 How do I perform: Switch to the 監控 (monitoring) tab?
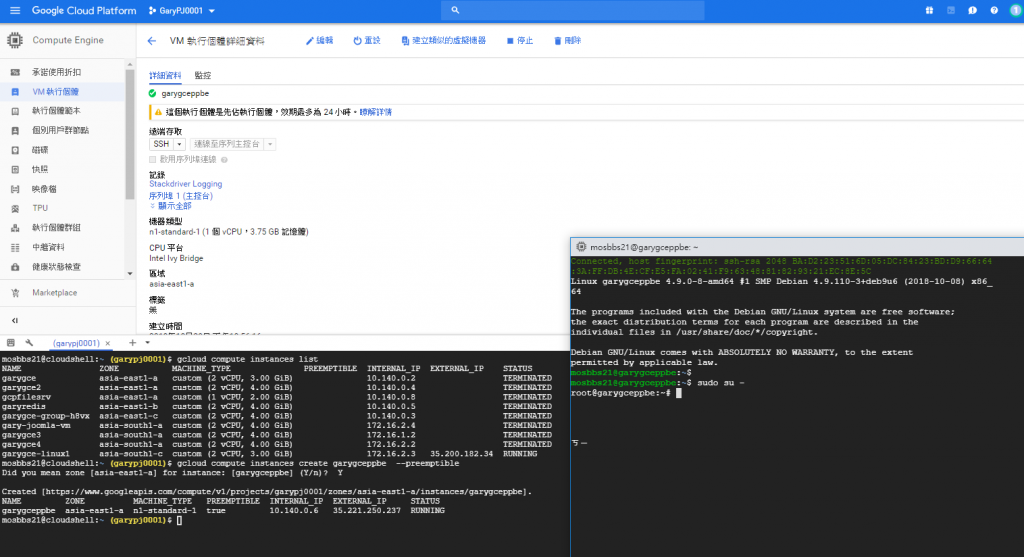202,76
